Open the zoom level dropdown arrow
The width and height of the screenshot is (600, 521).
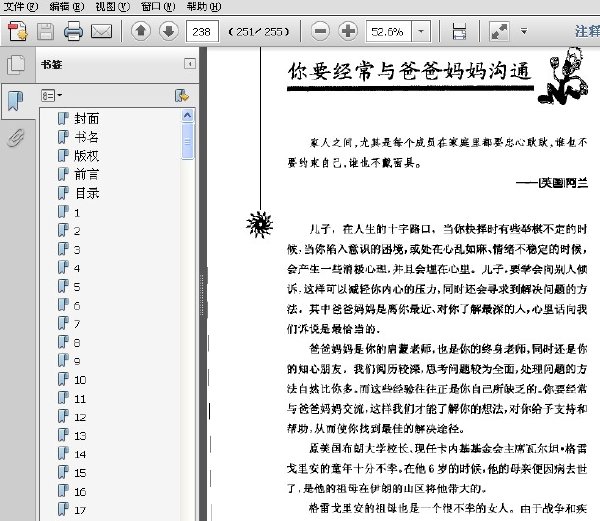point(421,31)
